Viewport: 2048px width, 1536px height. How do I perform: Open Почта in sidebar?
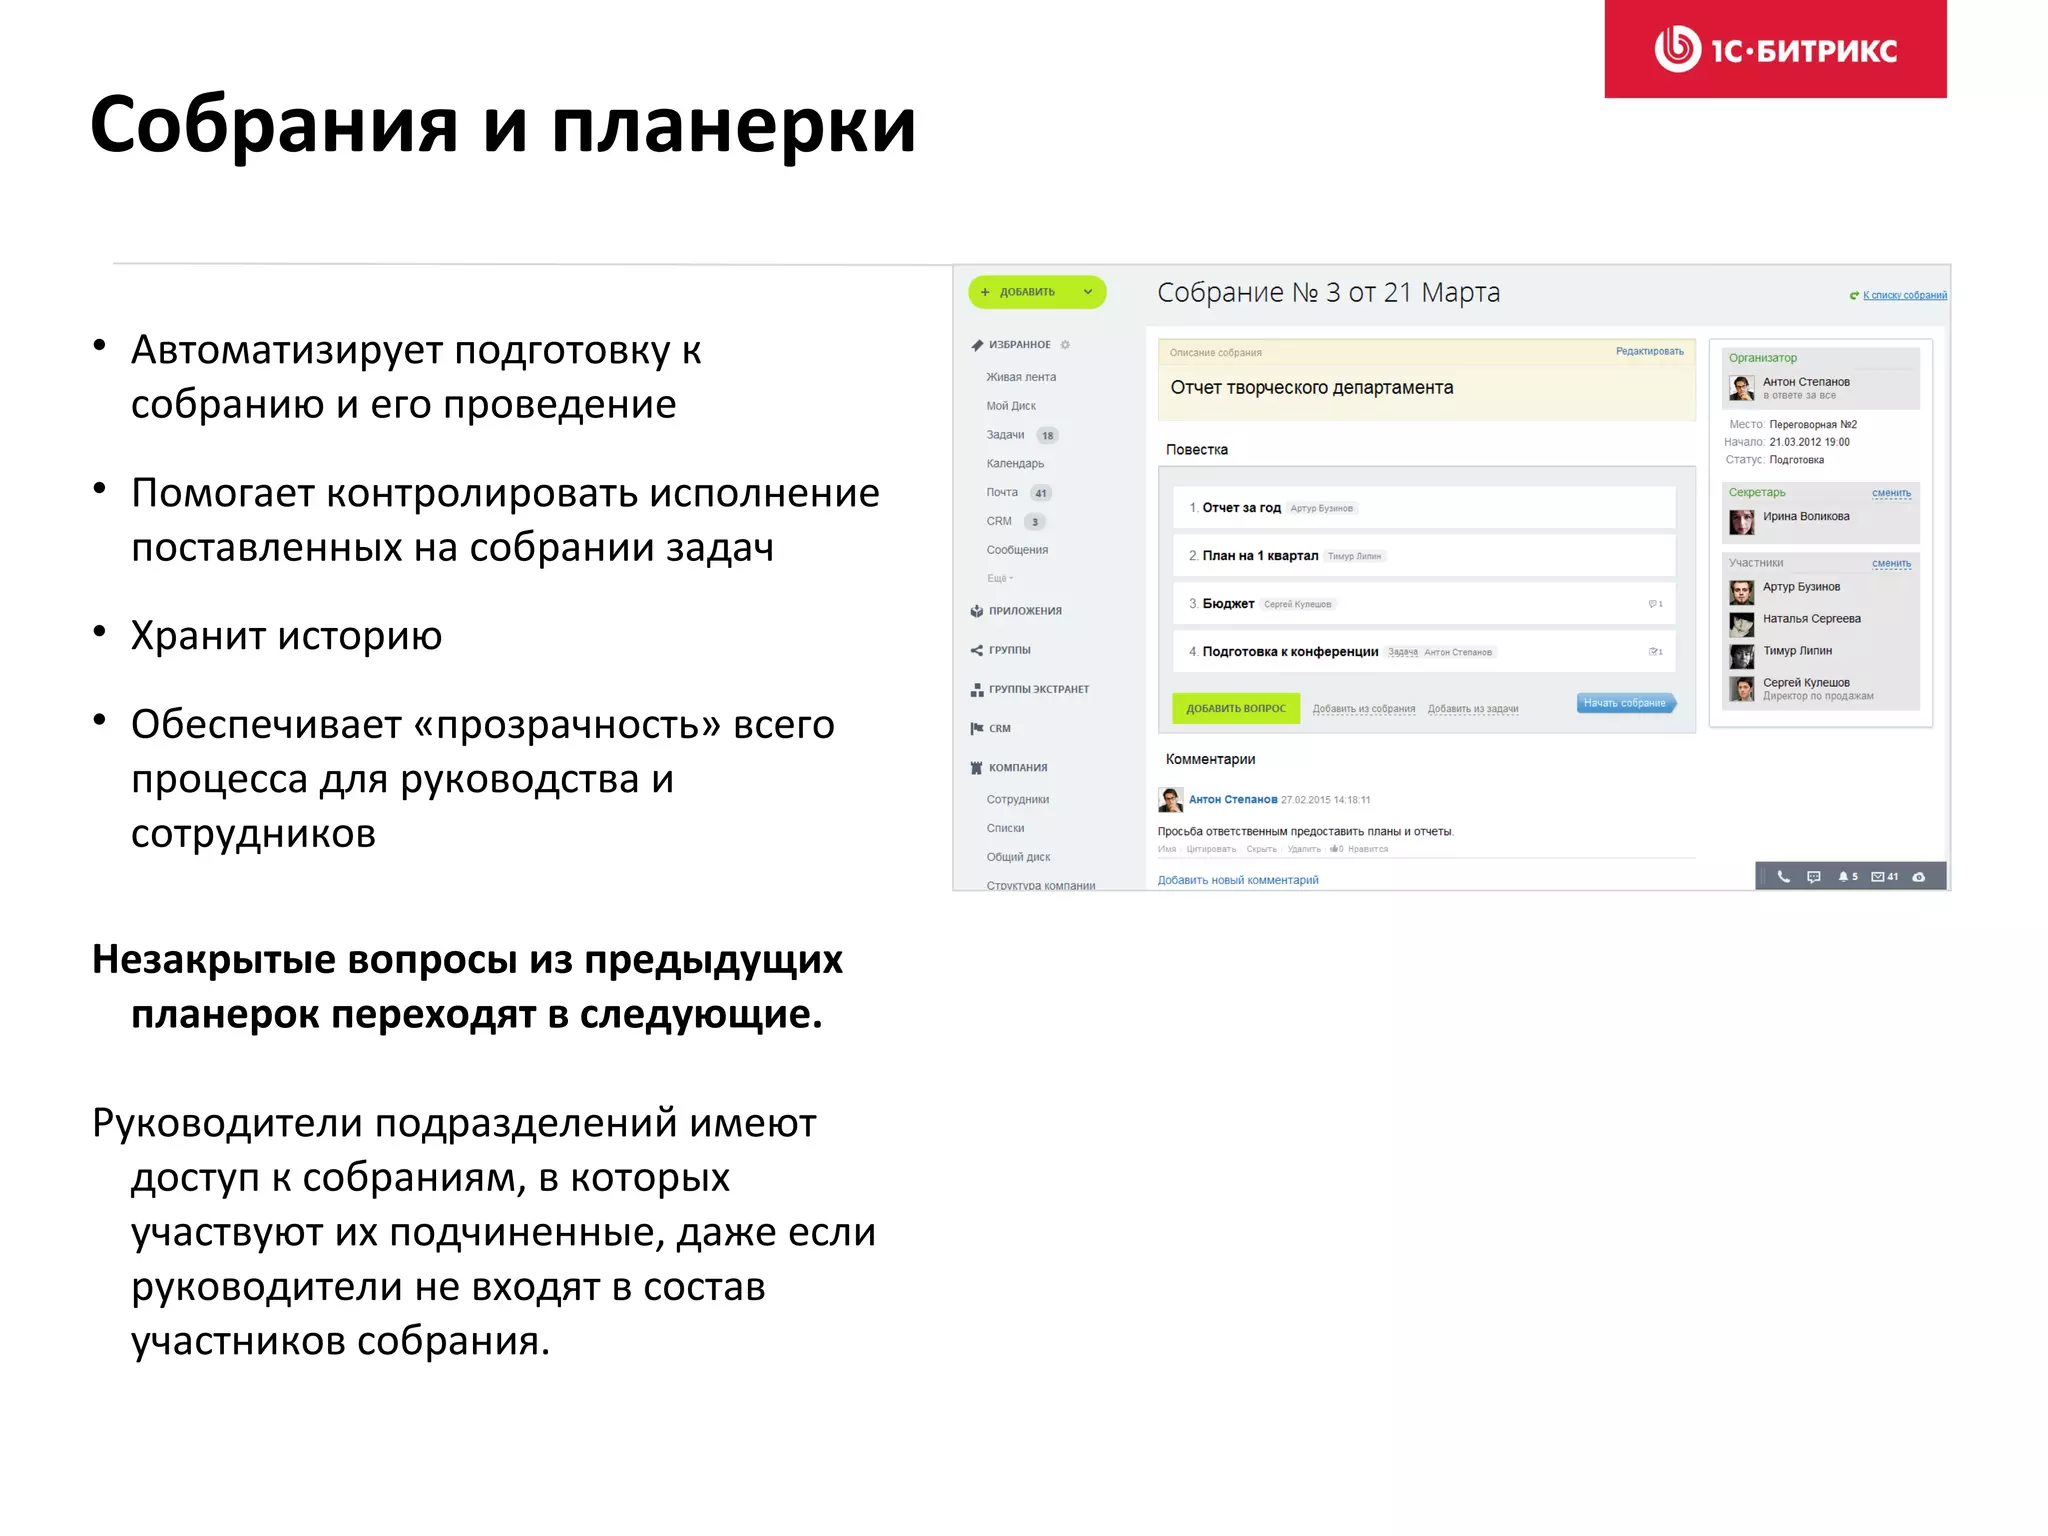1002,492
